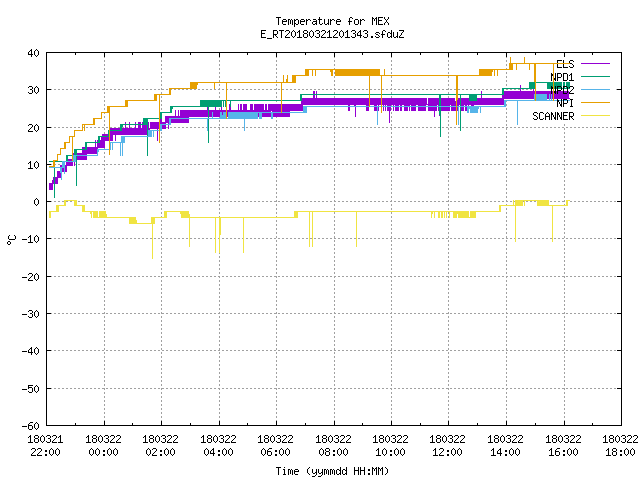This screenshot has width=640, height=480.
Task: Click the chart title 'Temperature for MEX'
Action: pyautogui.click(x=332, y=21)
